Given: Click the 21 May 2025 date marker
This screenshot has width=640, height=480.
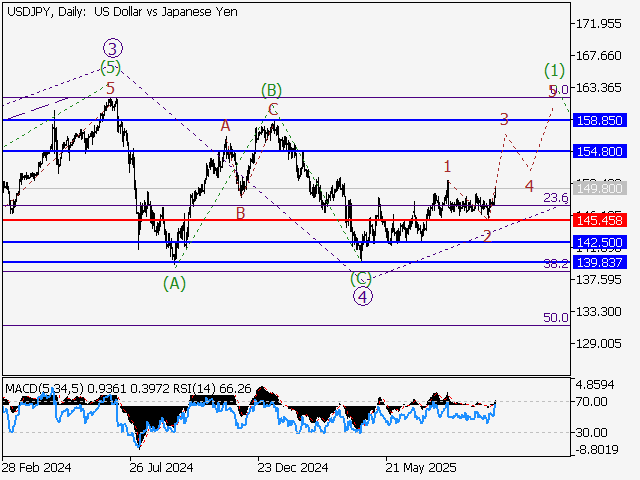Looking at the screenshot, I should 420,467.
